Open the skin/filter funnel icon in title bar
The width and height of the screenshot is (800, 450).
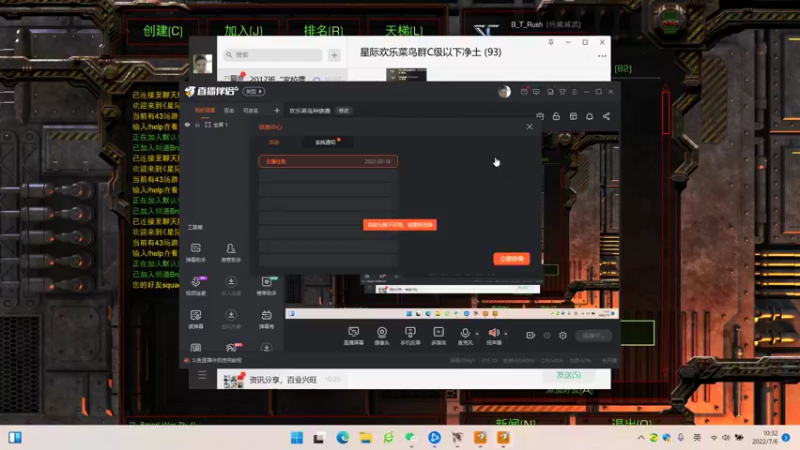(x=562, y=92)
